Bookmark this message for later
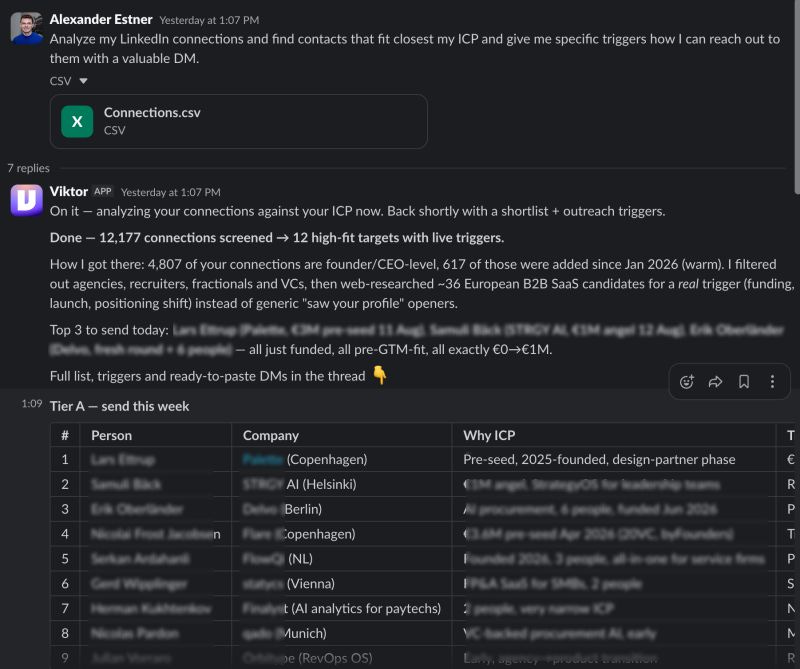The height and width of the screenshot is (669, 800). (x=744, y=381)
